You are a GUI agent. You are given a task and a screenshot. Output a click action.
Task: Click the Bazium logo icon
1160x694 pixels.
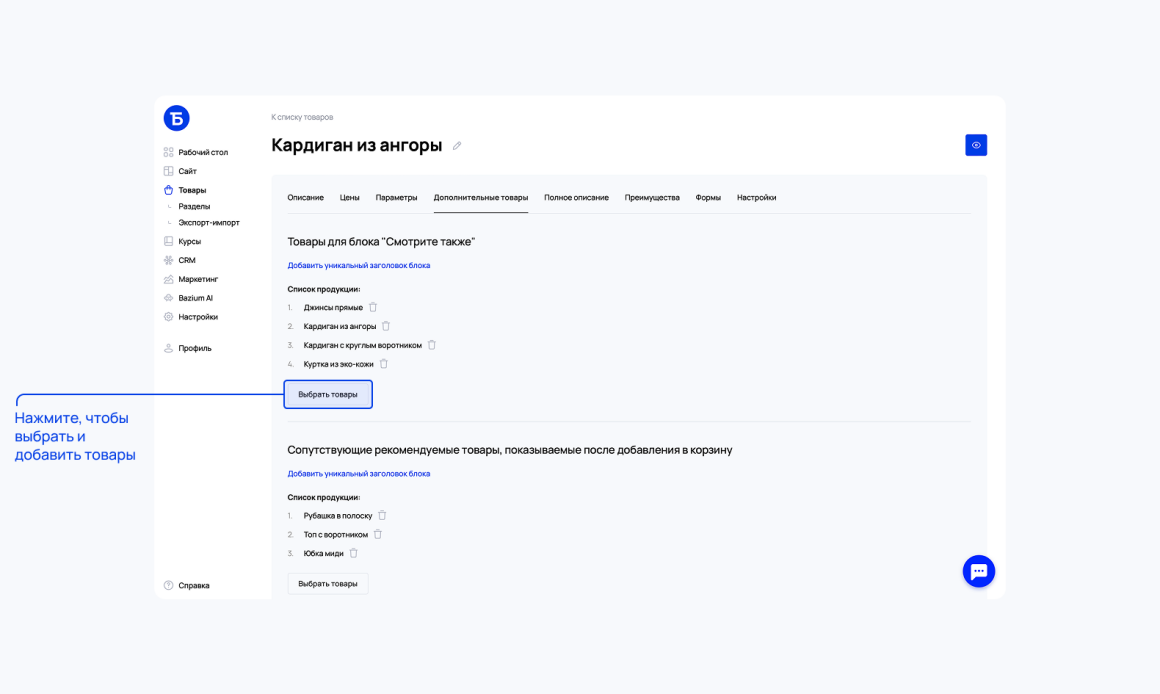(x=177, y=118)
